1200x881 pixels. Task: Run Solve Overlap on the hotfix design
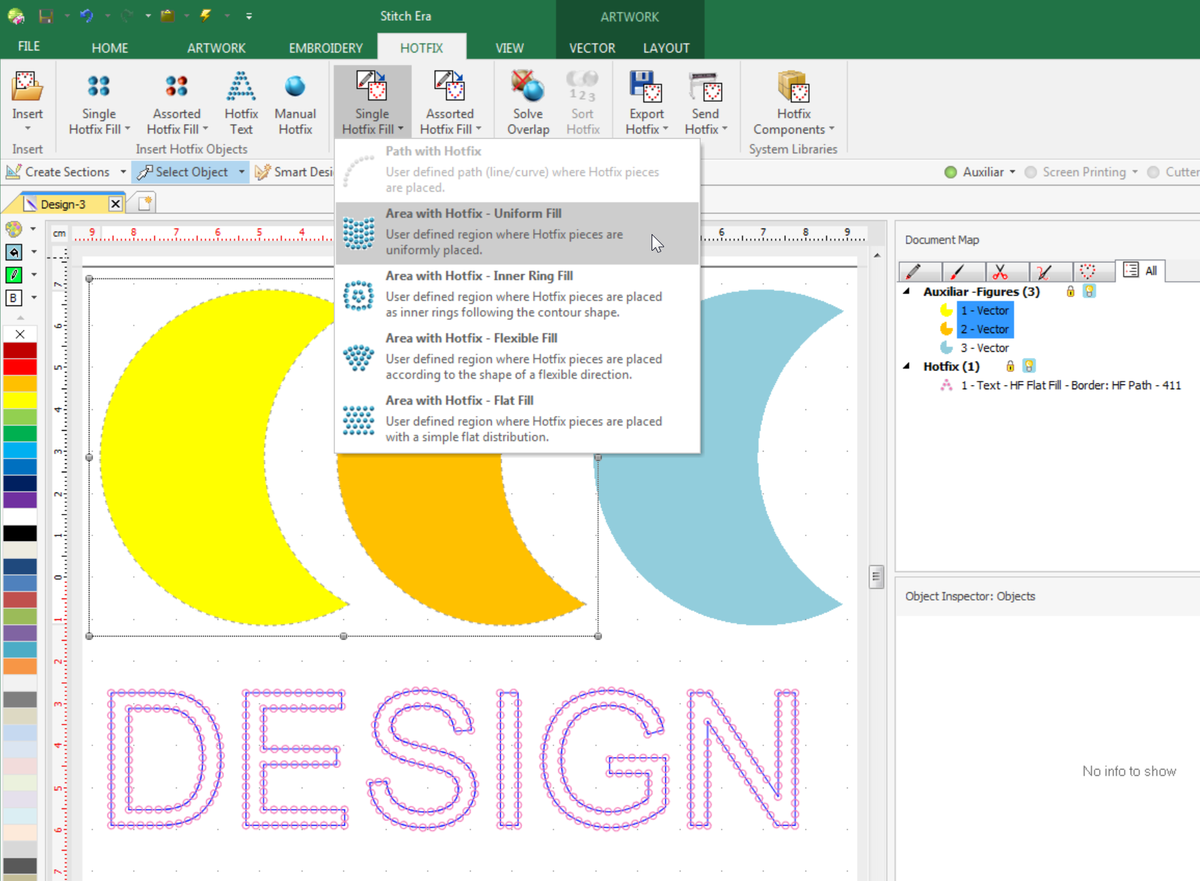pyautogui.click(x=527, y=100)
